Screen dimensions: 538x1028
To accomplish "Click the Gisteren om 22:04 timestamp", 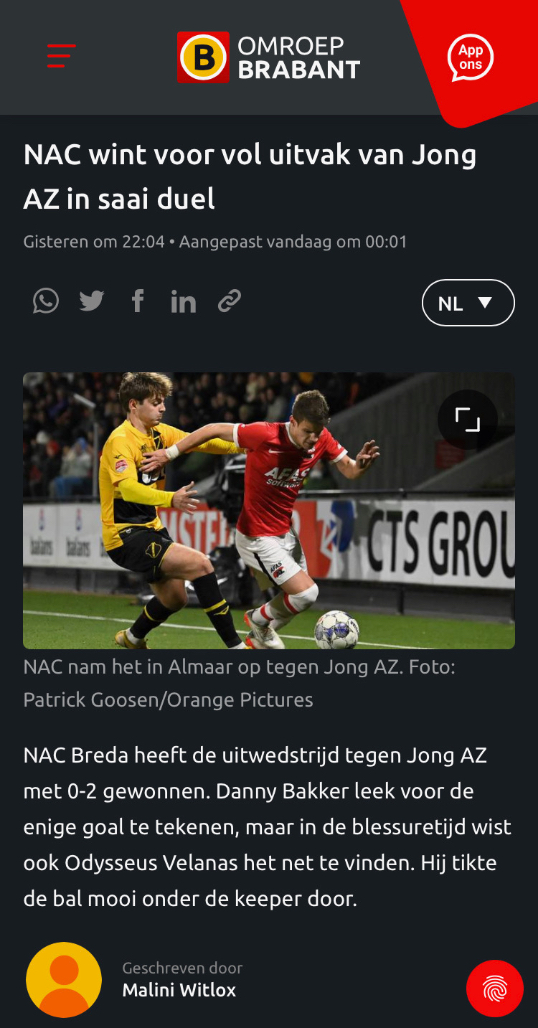I will [x=94, y=242].
